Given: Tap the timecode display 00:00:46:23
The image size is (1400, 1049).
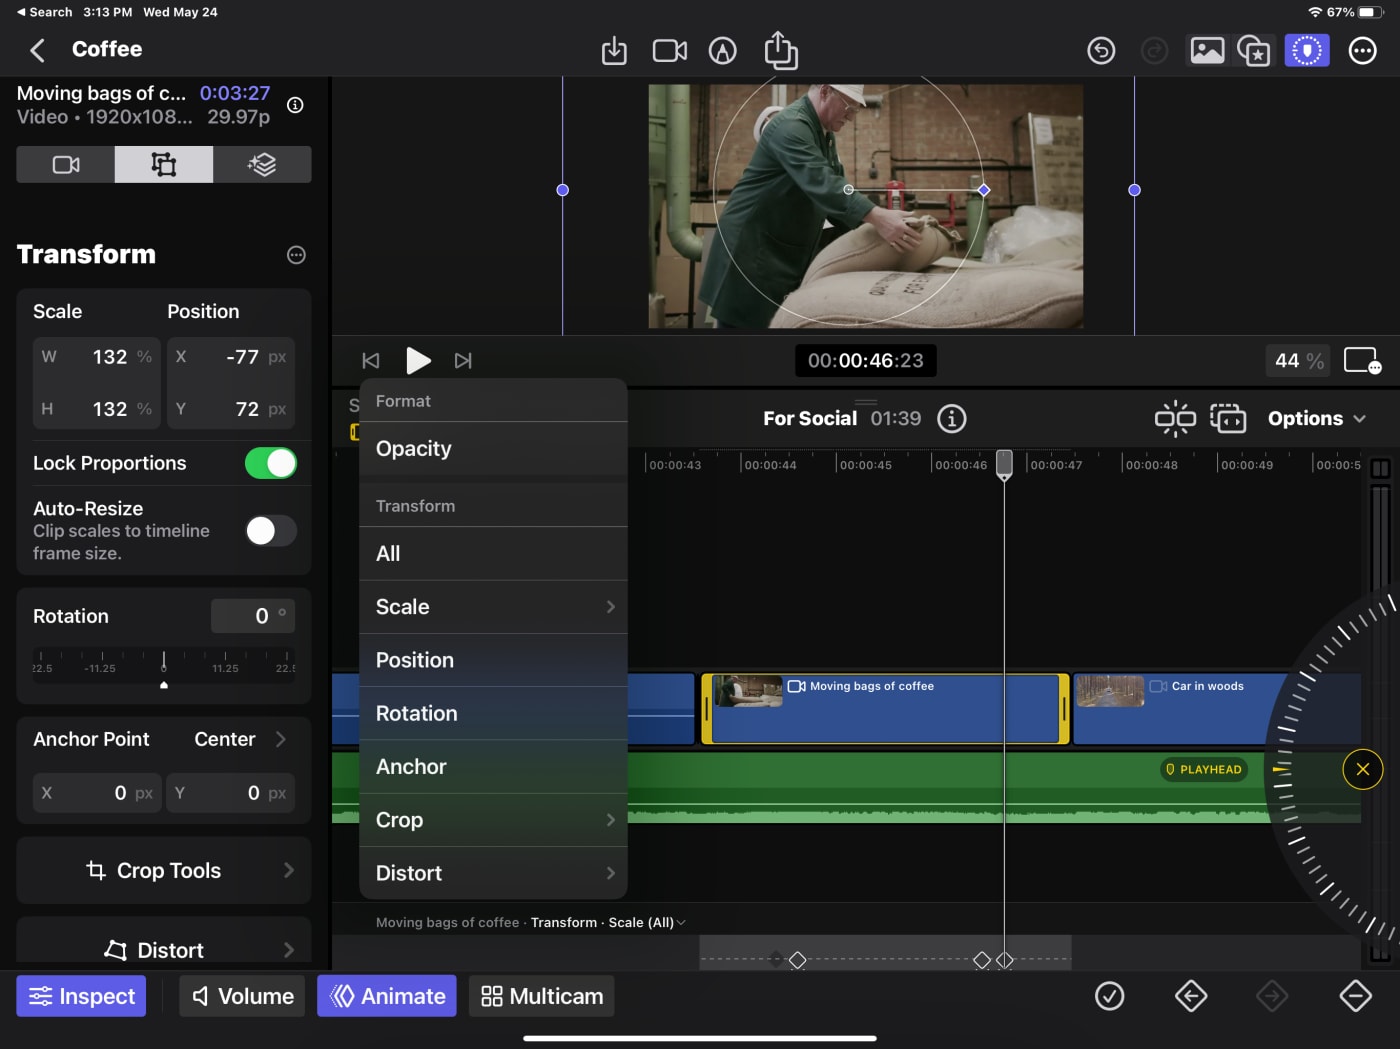Looking at the screenshot, I should click(x=866, y=361).
